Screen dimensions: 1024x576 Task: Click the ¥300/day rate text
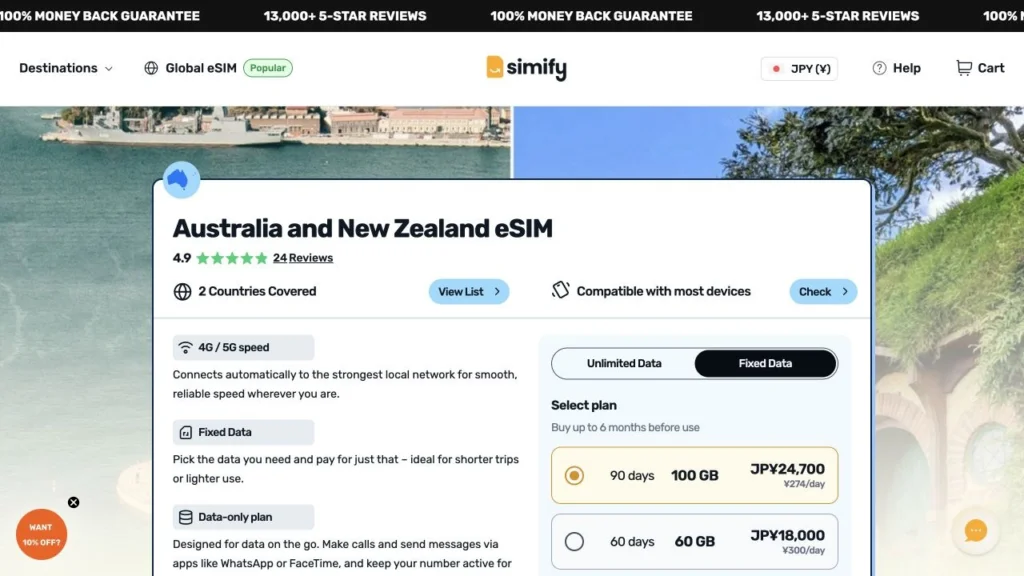(x=803, y=551)
